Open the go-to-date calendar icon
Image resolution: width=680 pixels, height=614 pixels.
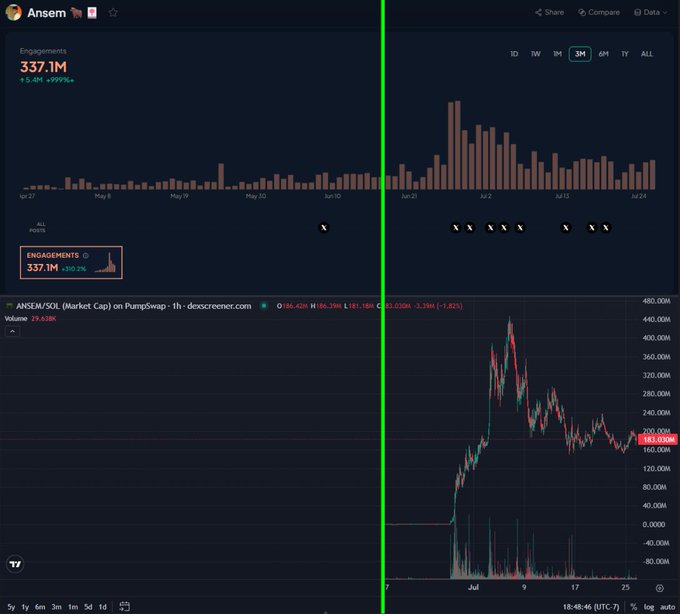tap(124, 606)
